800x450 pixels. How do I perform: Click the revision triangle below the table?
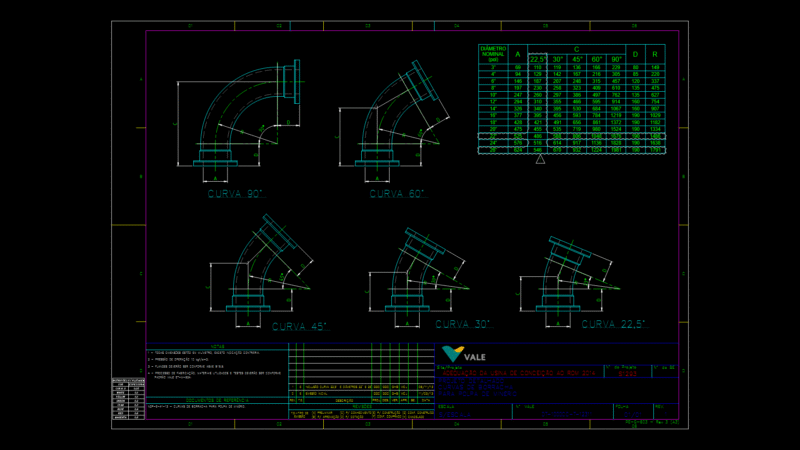coord(540,159)
